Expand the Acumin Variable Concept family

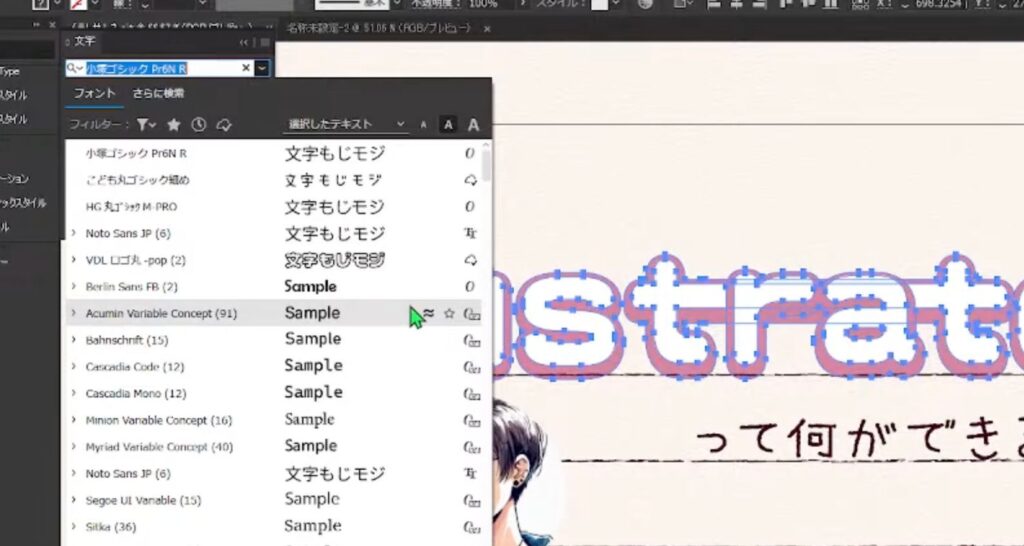tap(74, 313)
